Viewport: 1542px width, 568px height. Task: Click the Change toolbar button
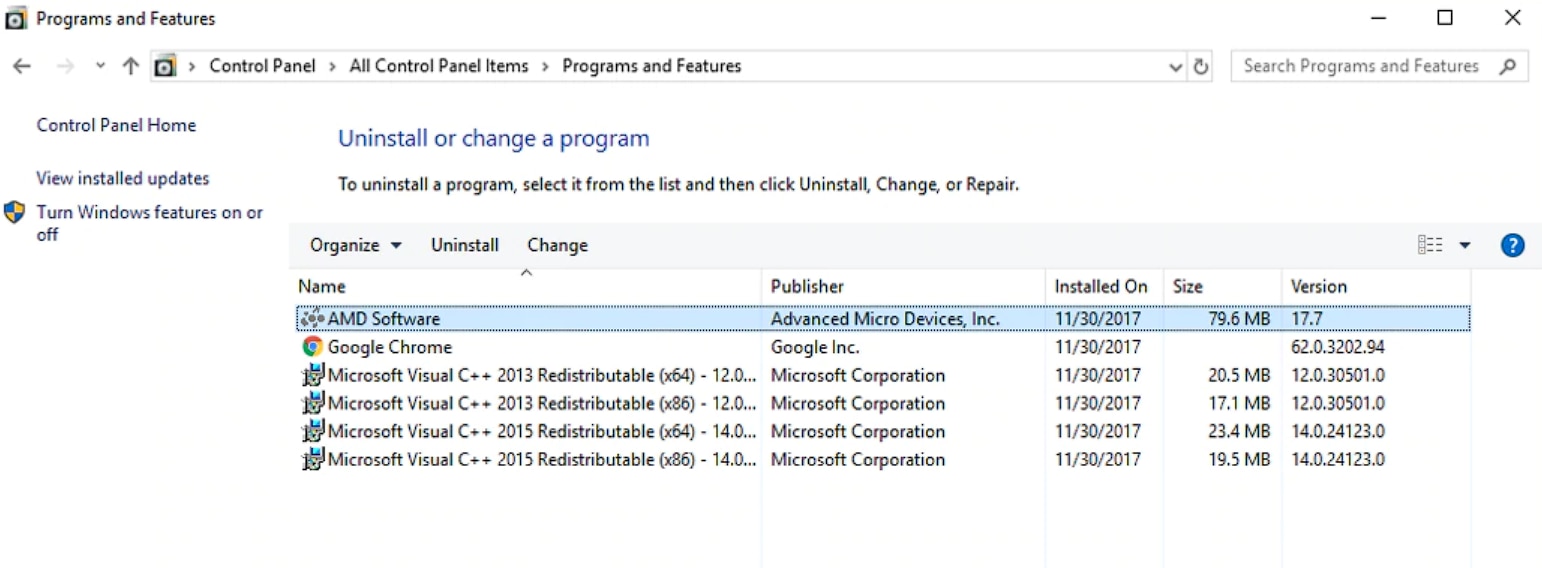tap(557, 245)
